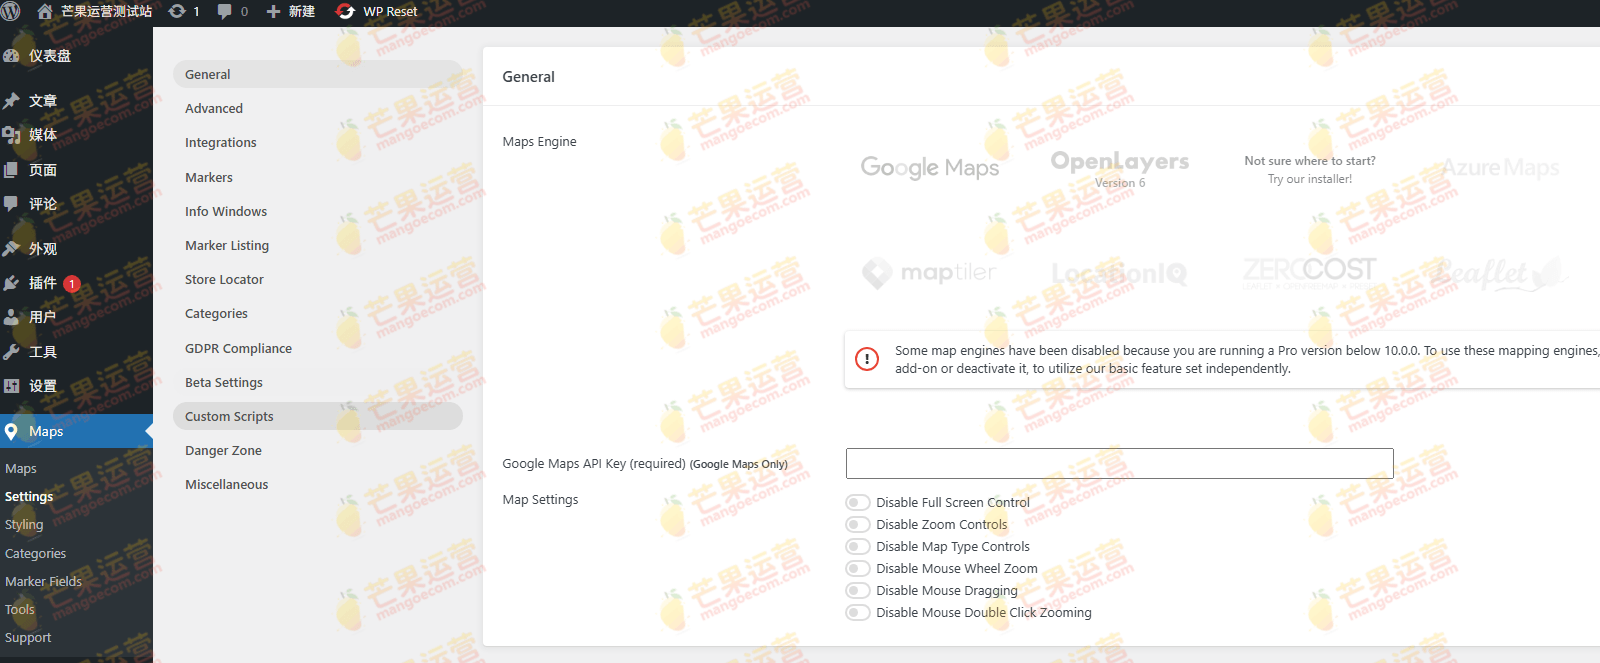1600x663 pixels.
Task: Select the Leaflet engine logo
Action: pos(1500,272)
